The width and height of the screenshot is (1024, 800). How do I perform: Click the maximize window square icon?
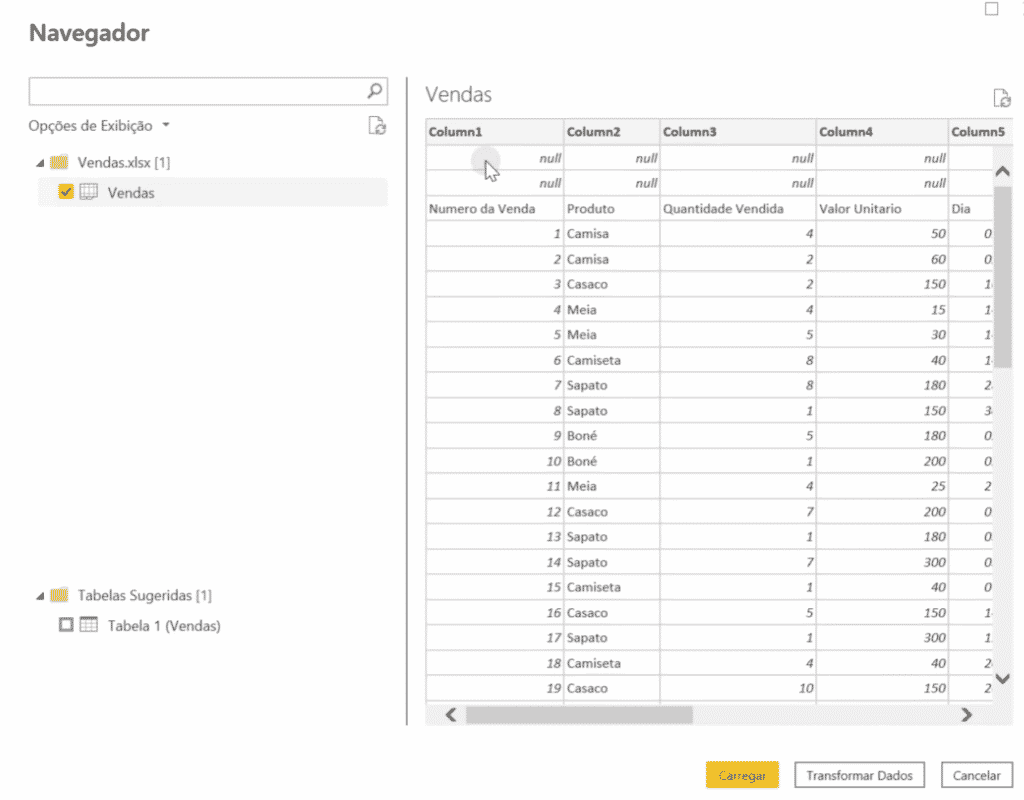click(x=991, y=9)
